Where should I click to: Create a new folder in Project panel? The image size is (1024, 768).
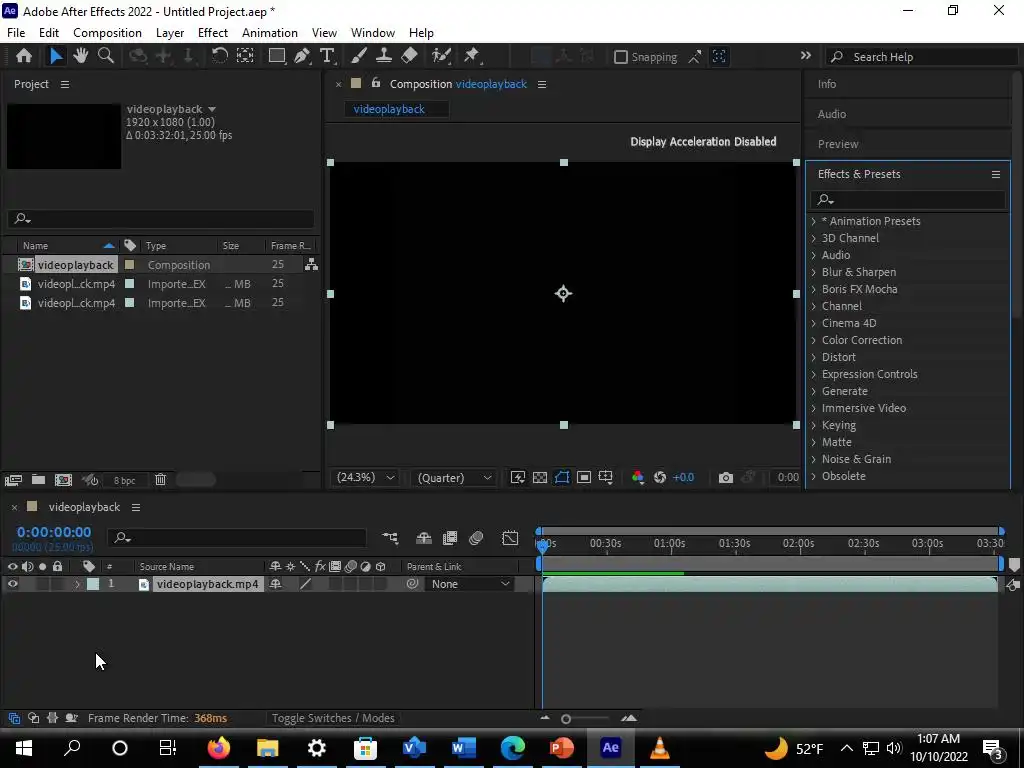coord(39,480)
